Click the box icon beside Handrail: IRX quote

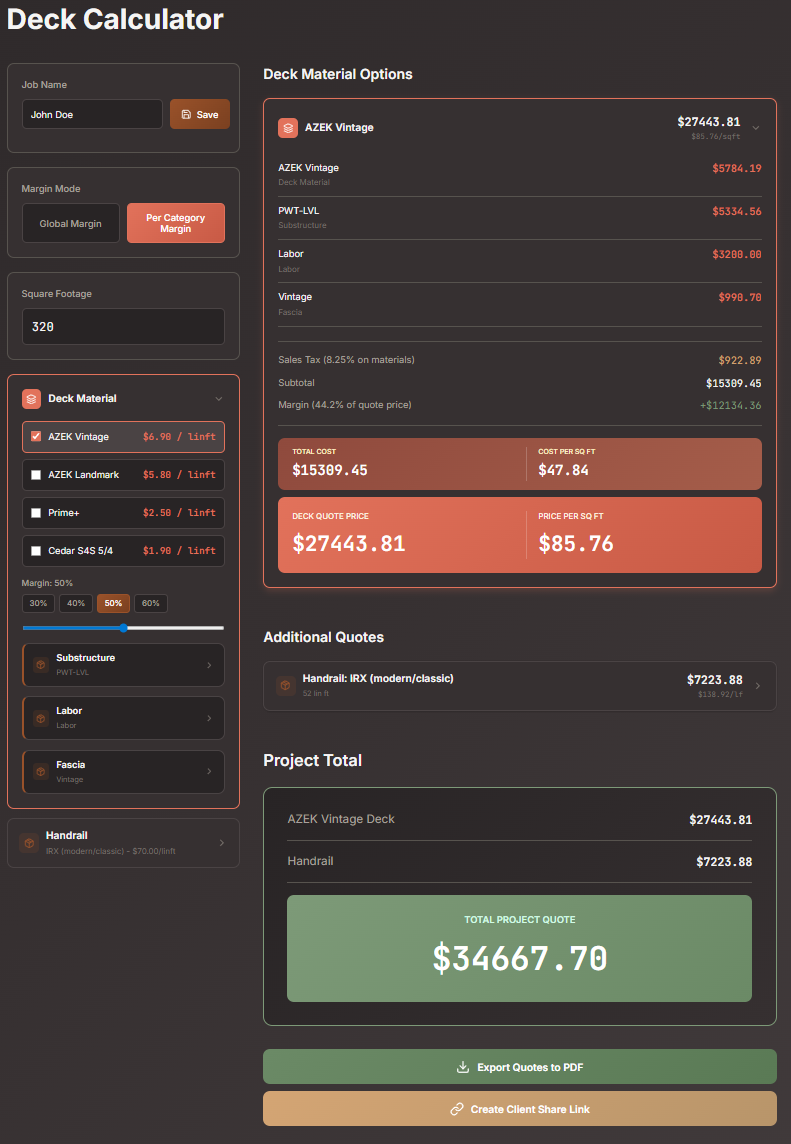tap(286, 686)
